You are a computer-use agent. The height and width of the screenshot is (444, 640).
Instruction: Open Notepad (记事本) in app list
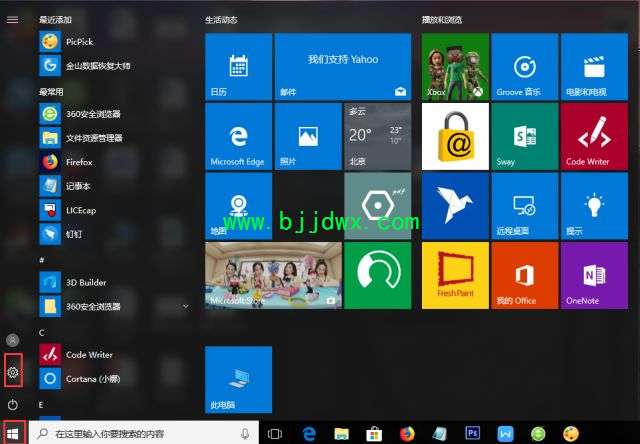(x=114, y=186)
